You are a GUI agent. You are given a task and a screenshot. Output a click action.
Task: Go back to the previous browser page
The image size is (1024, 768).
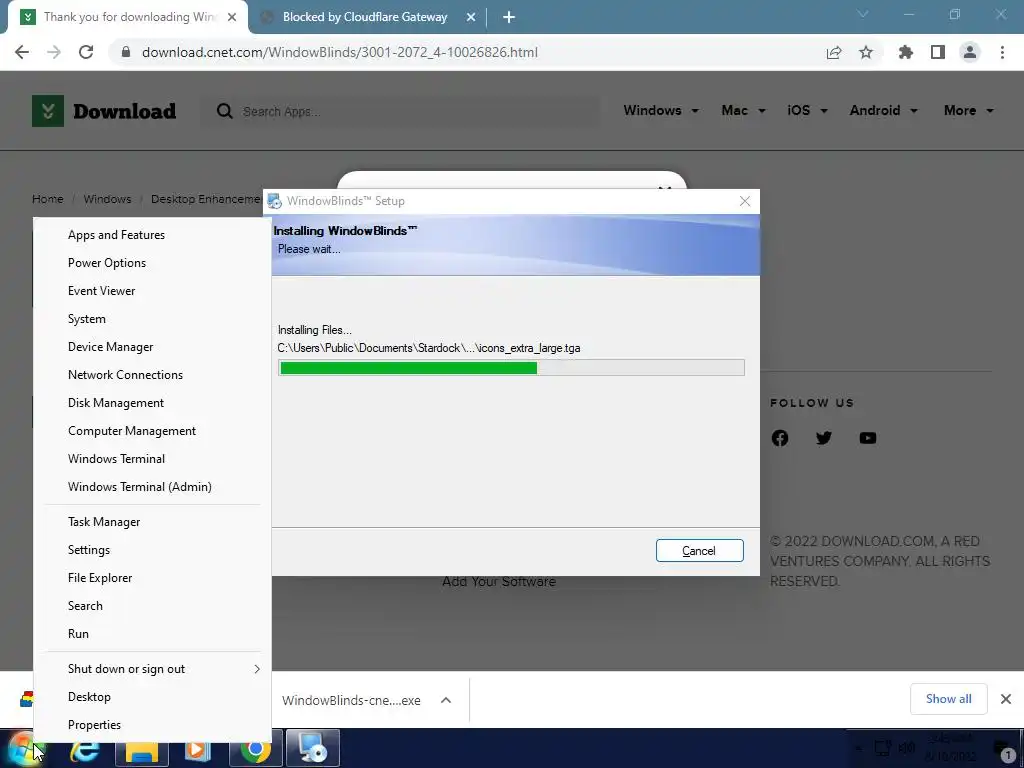22,52
